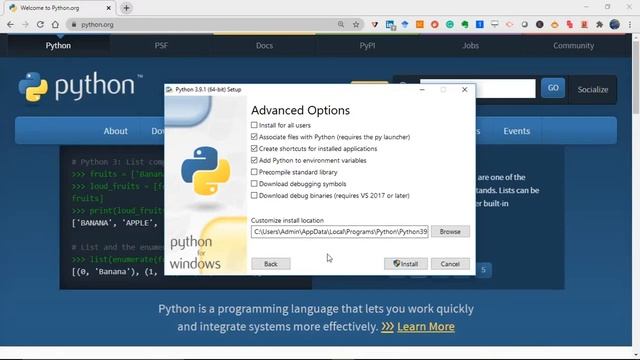Screen dimensions: 640x360
Task: Open the PyPI top navigation tab
Action: pos(367,45)
